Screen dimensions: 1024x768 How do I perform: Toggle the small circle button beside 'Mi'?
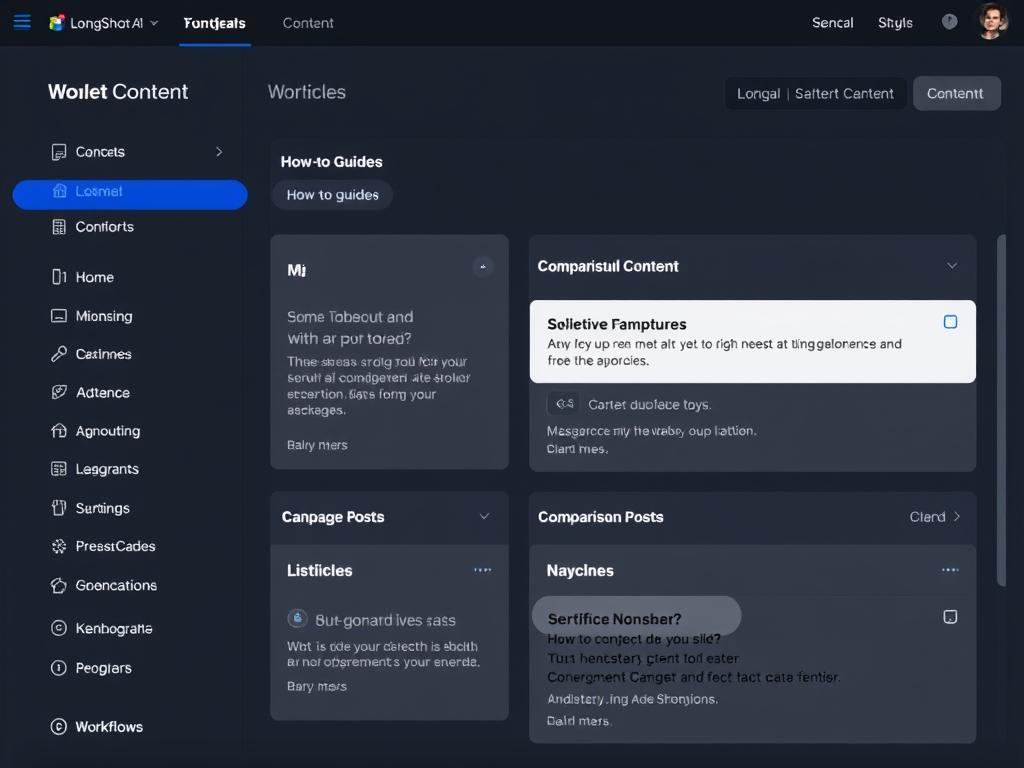(483, 266)
